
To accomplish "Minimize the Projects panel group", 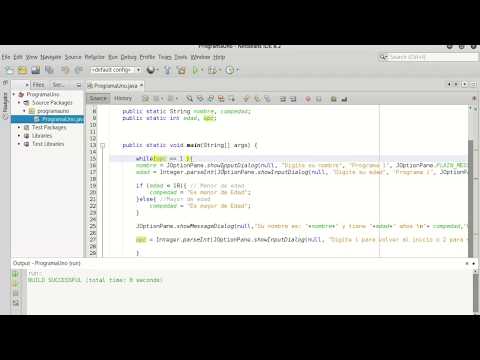I will pos(78,85).
